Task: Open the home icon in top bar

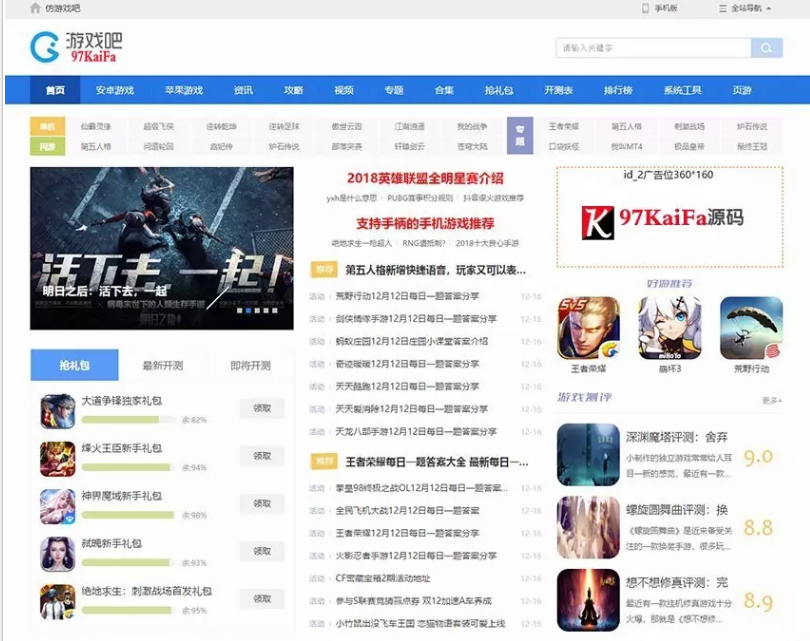Action: click(35, 8)
